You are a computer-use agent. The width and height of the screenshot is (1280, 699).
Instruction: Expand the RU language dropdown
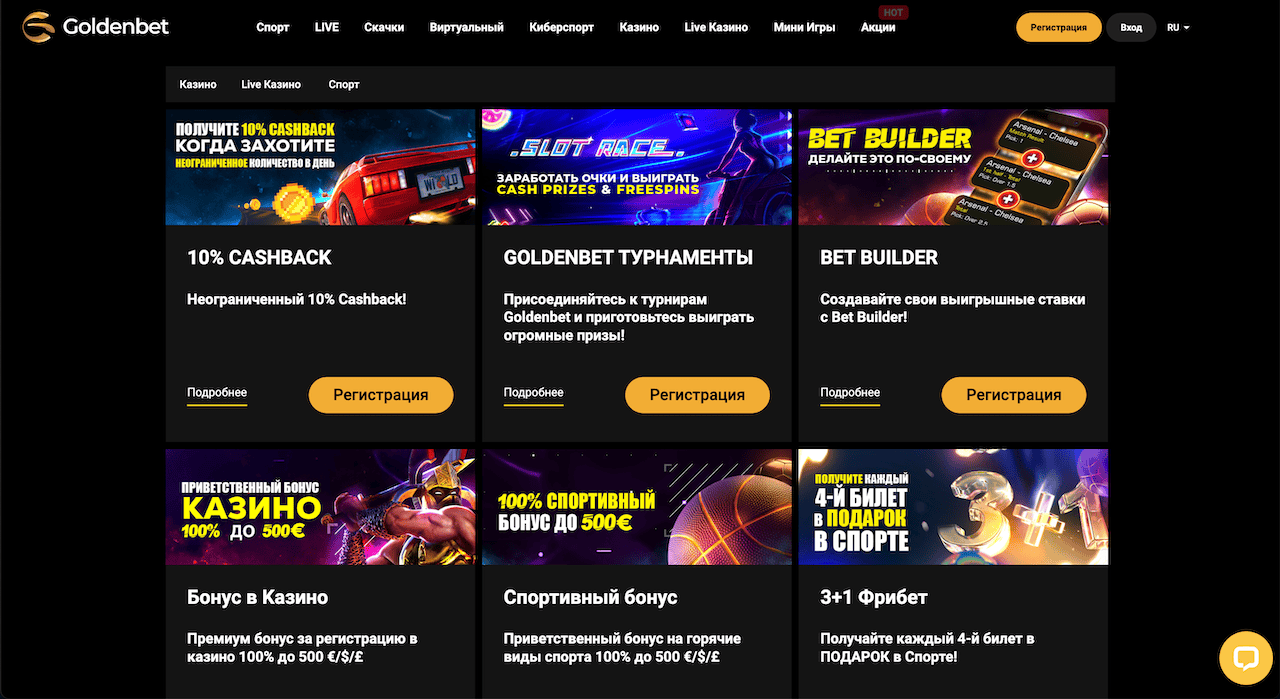point(1178,28)
